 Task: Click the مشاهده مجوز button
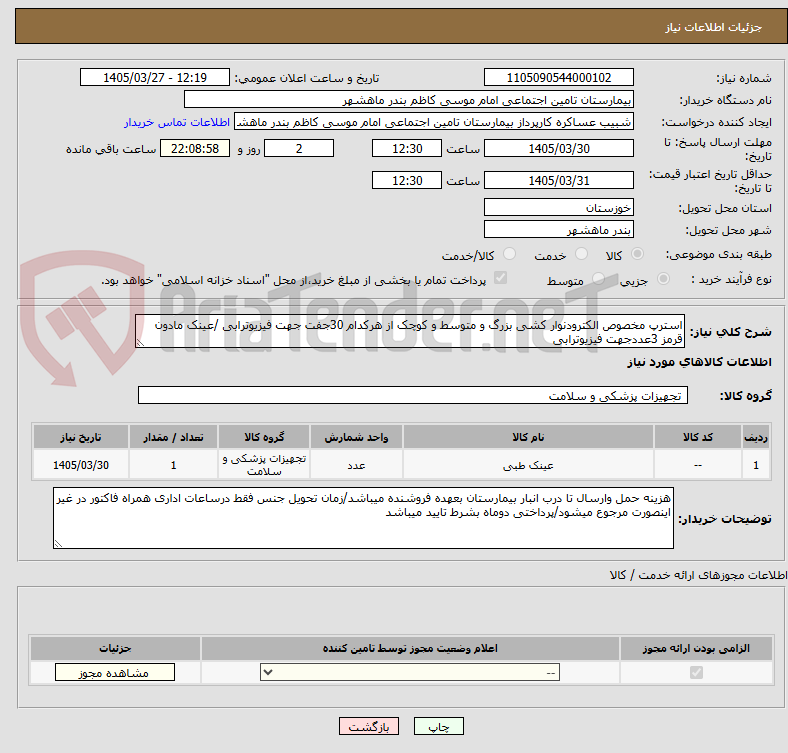[x=115, y=673]
